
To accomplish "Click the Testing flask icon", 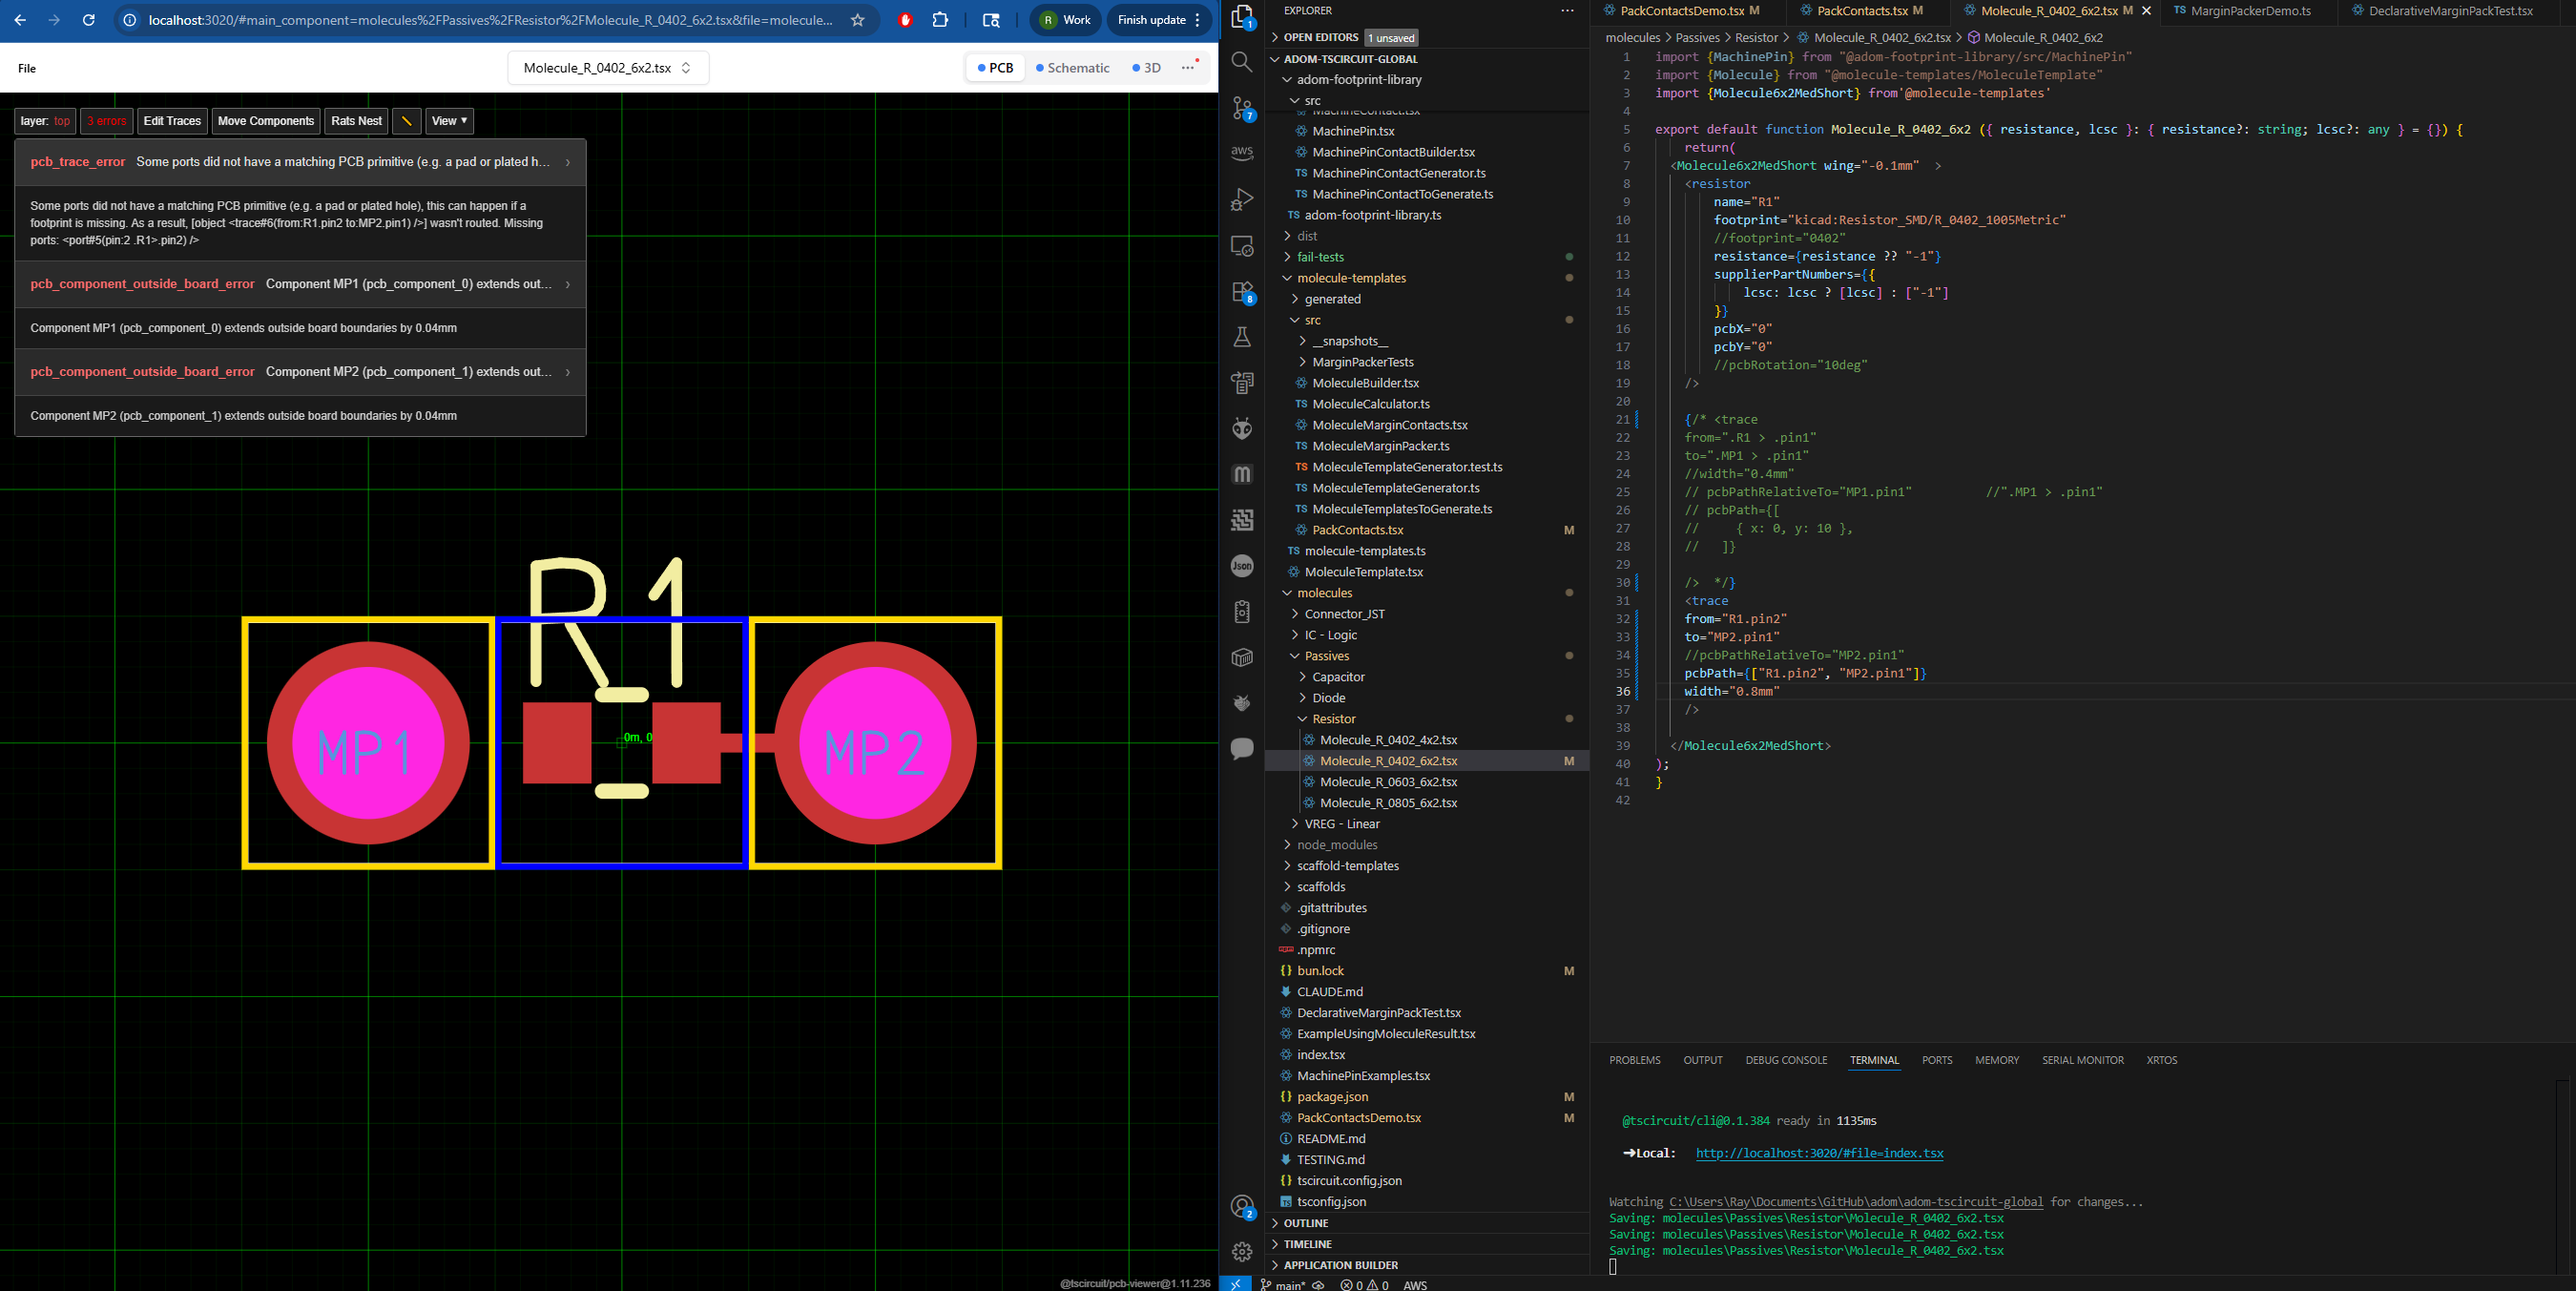I will coord(1242,338).
